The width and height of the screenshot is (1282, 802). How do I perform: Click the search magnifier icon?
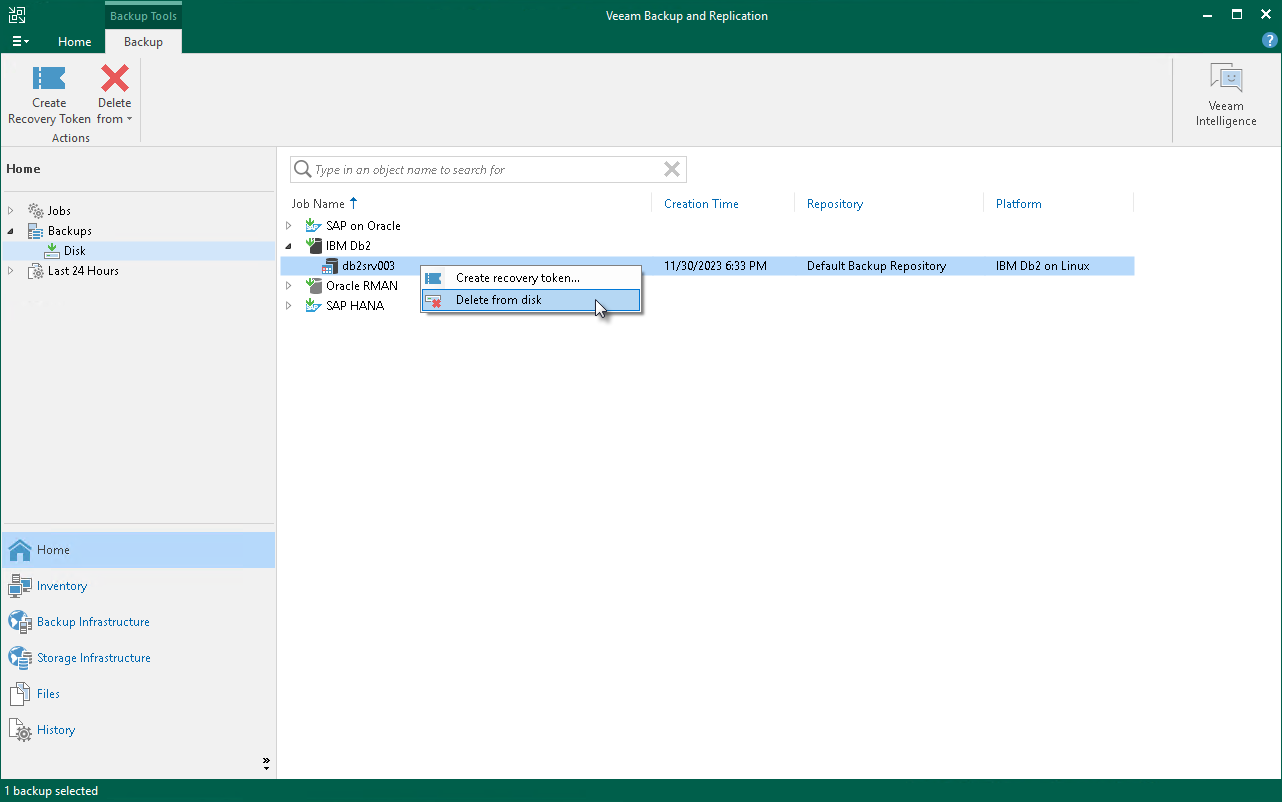(x=302, y=170)
